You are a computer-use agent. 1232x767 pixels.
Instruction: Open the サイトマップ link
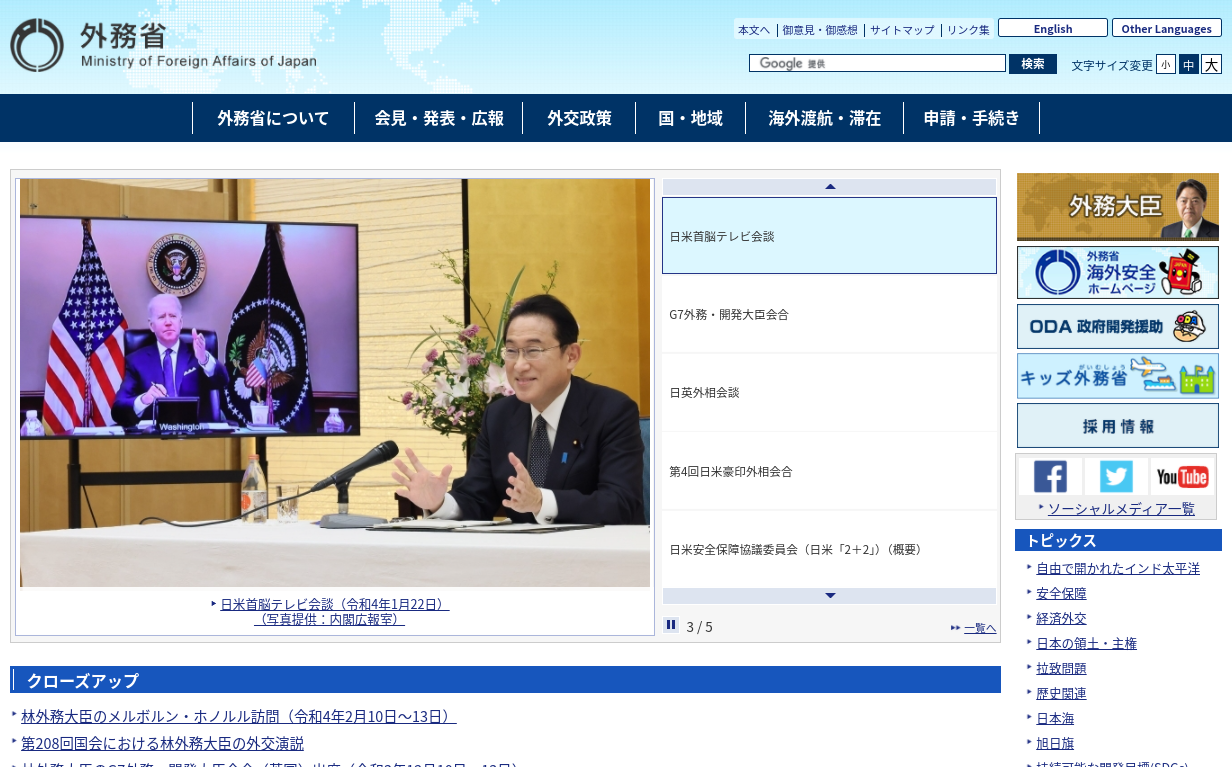(902, 30)
